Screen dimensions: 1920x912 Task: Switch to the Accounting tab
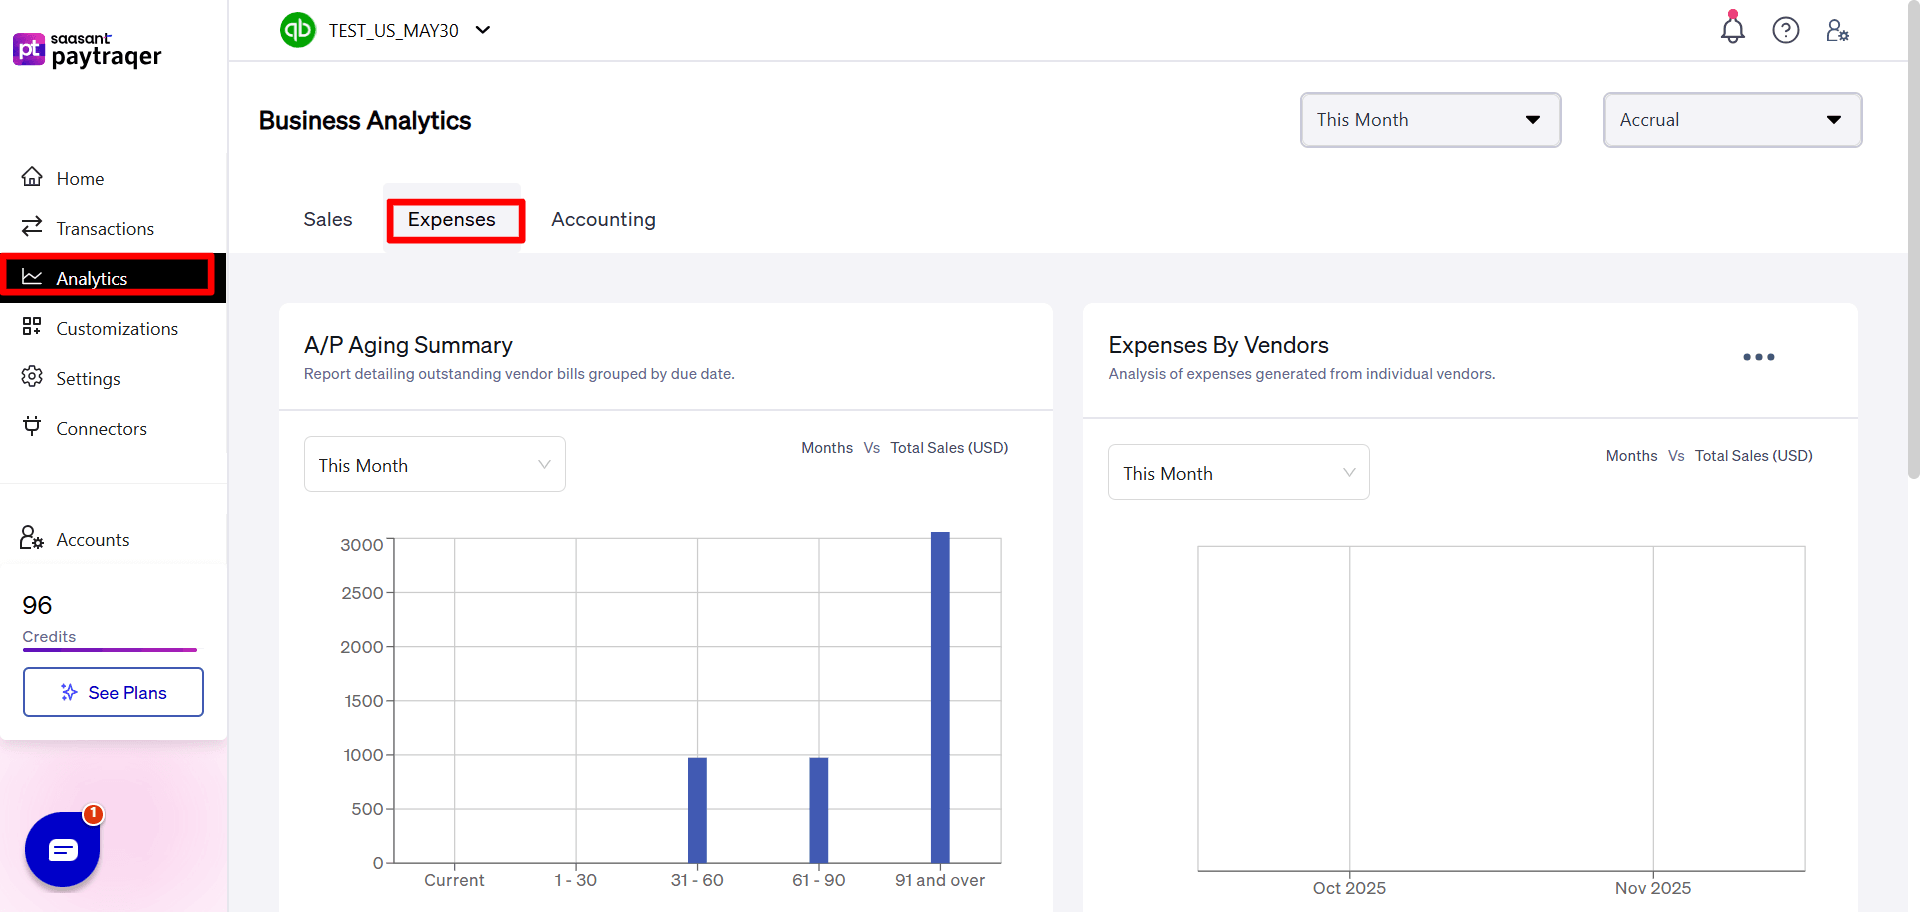[x=603, y=219]
